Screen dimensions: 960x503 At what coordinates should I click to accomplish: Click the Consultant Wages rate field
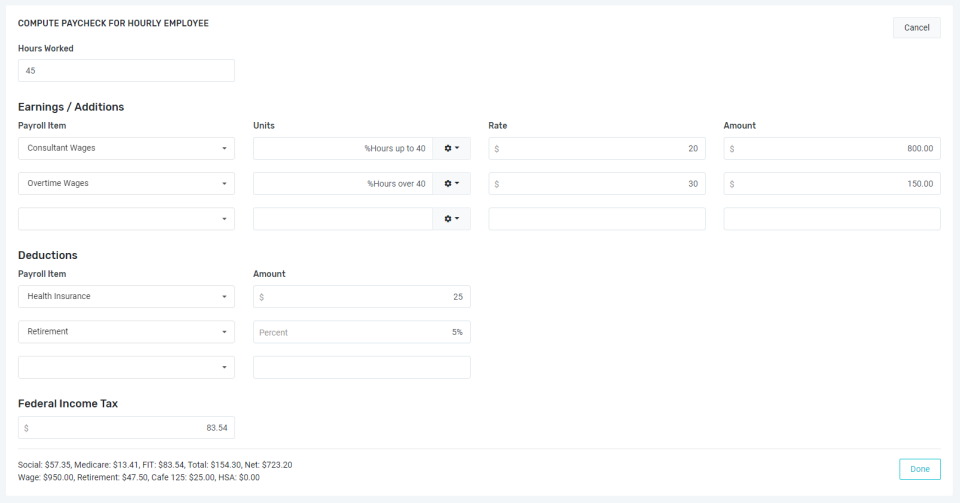click(597, 148)
